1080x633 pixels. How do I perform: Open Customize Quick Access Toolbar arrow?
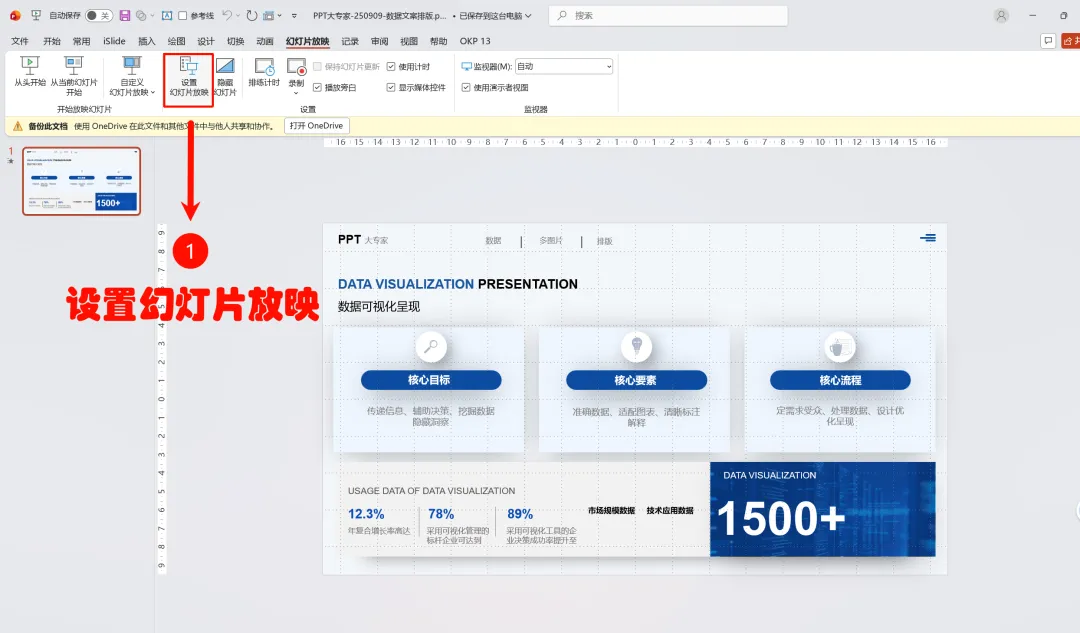[294, 15]
